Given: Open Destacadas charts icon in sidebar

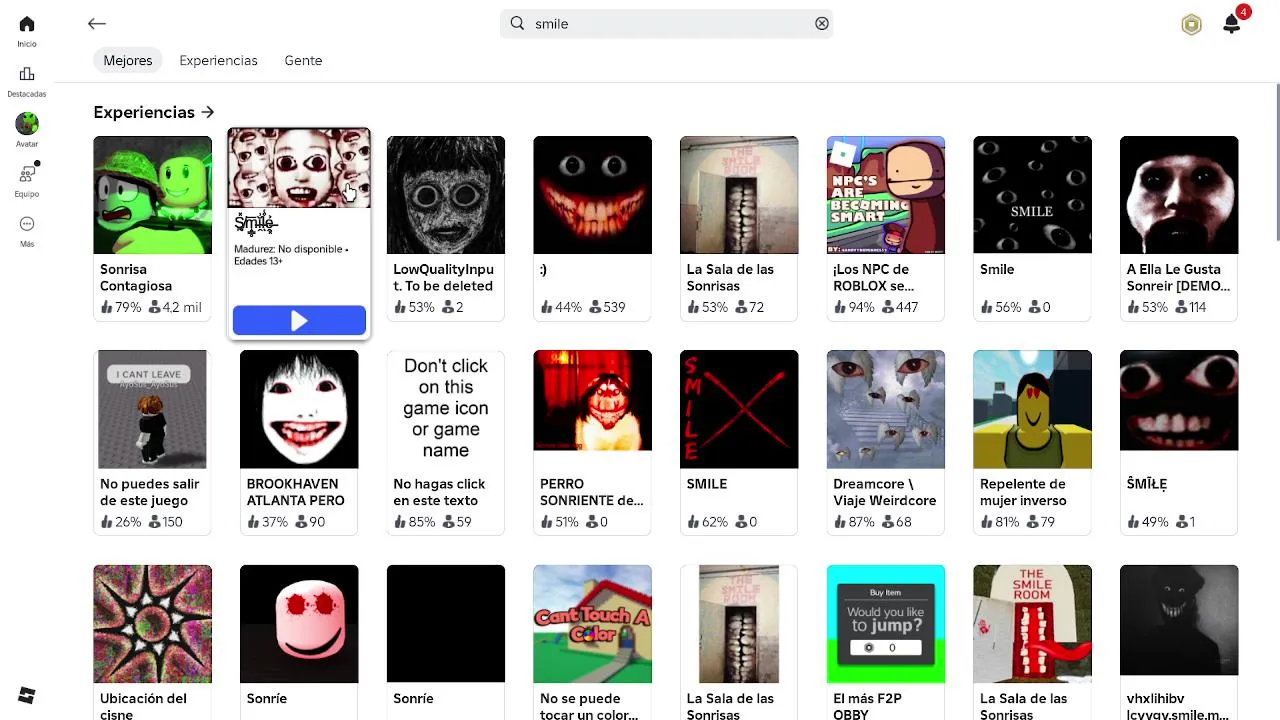Looking at the screenshot, I should coord(27,74).
